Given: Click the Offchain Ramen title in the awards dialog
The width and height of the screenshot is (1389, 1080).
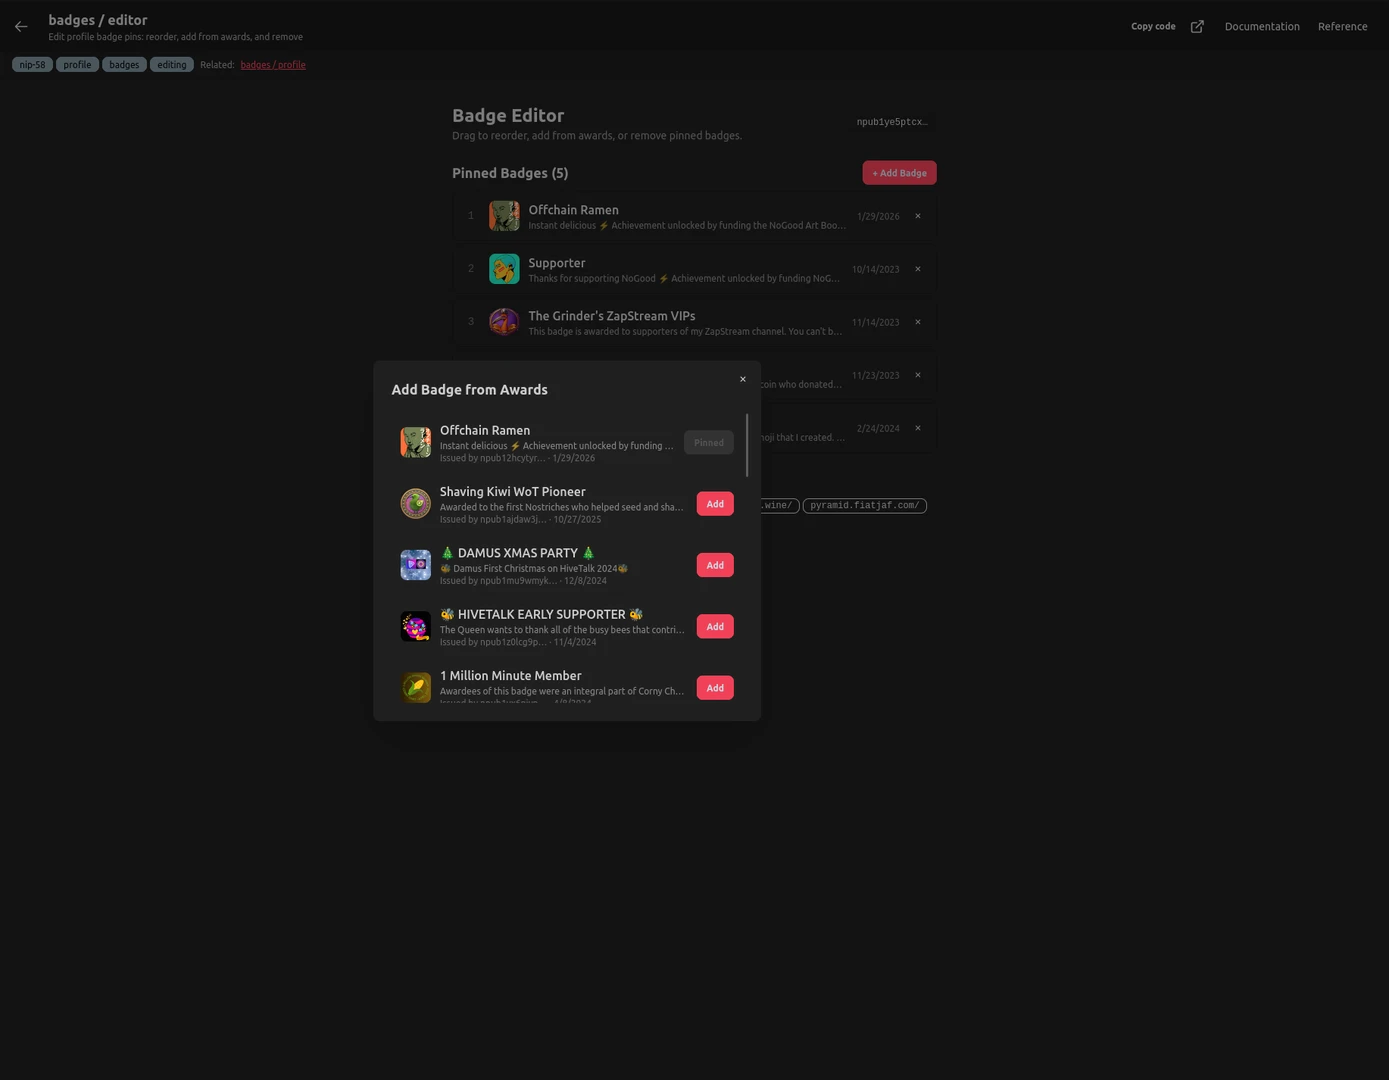Looking at the screenshot, I should (x=485, y=430).
